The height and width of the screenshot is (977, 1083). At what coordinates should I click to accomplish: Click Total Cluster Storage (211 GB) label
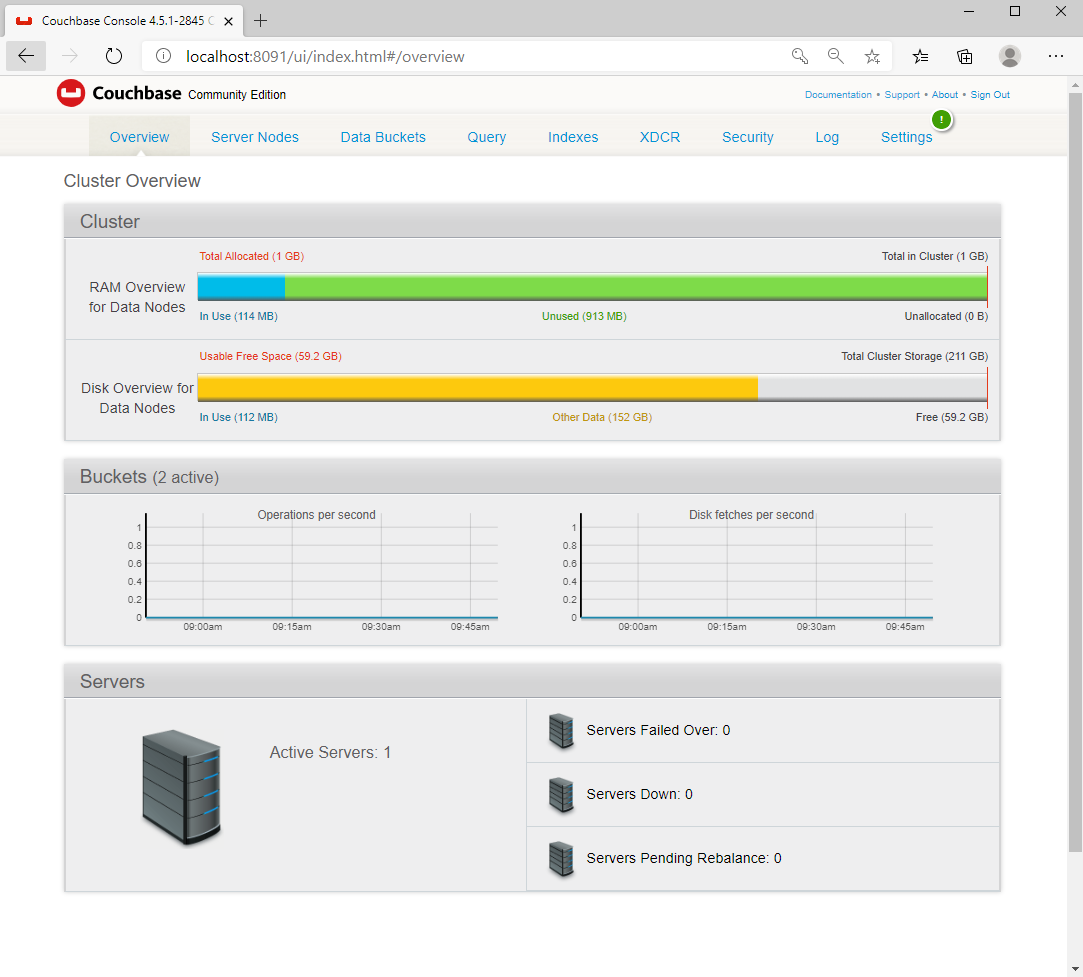[914, 356]
